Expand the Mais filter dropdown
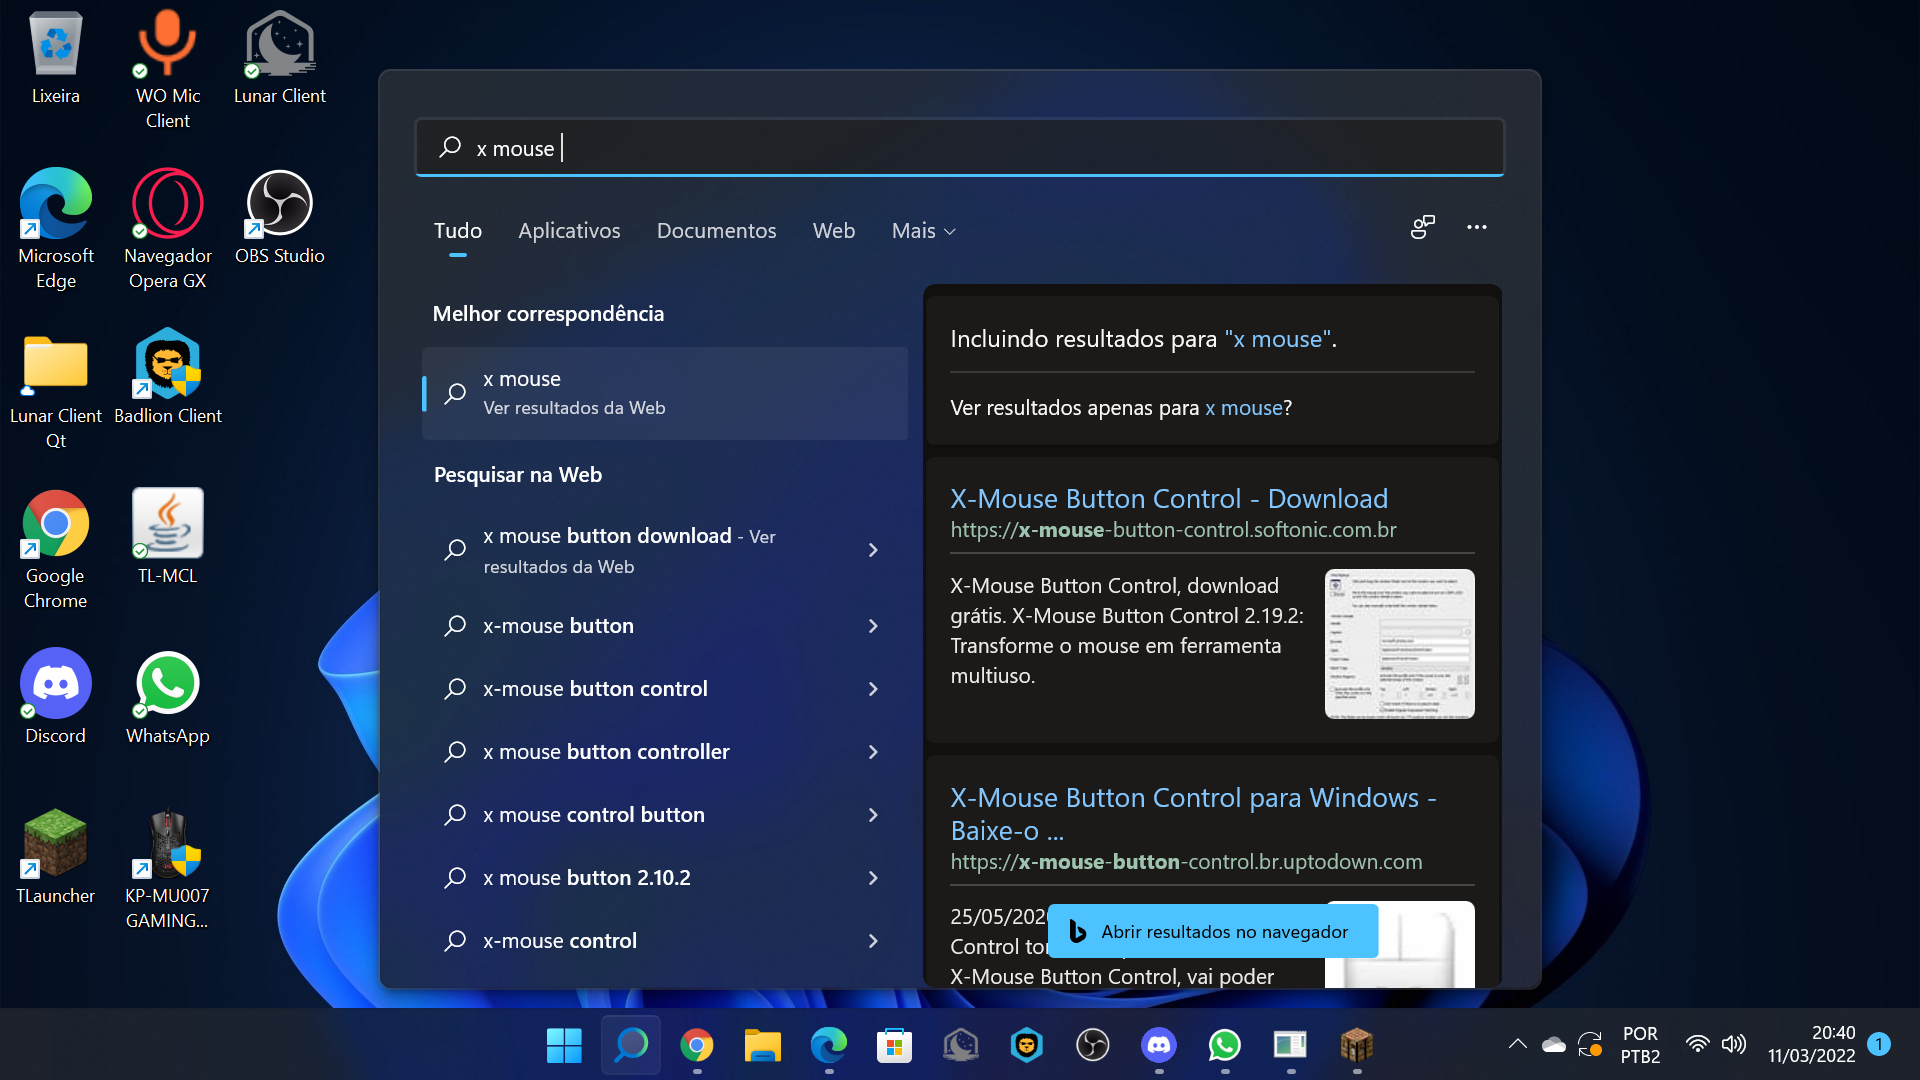Screen dimensions: 1920x1080 pyautogui.click(x=924, y=231)
